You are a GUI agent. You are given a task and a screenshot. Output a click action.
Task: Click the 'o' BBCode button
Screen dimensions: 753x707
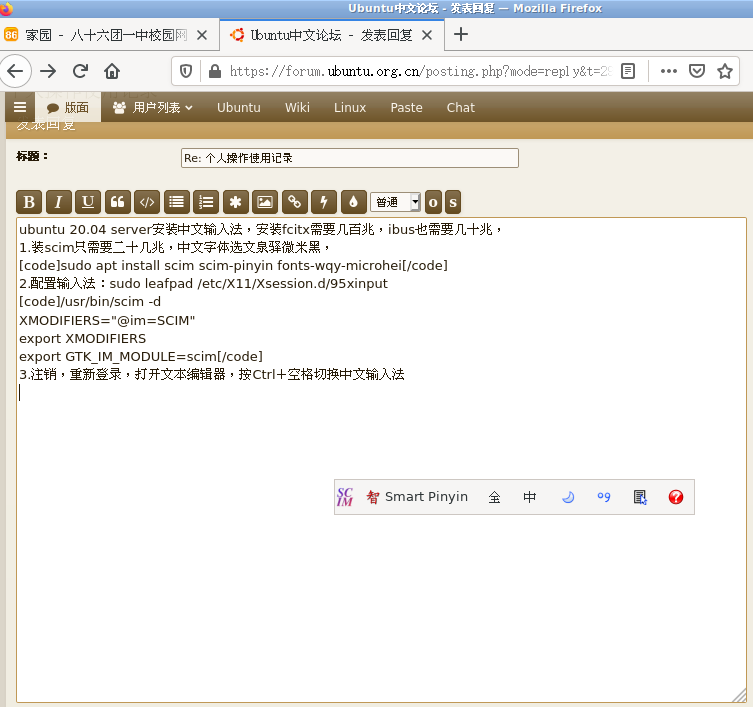(433, 202)
